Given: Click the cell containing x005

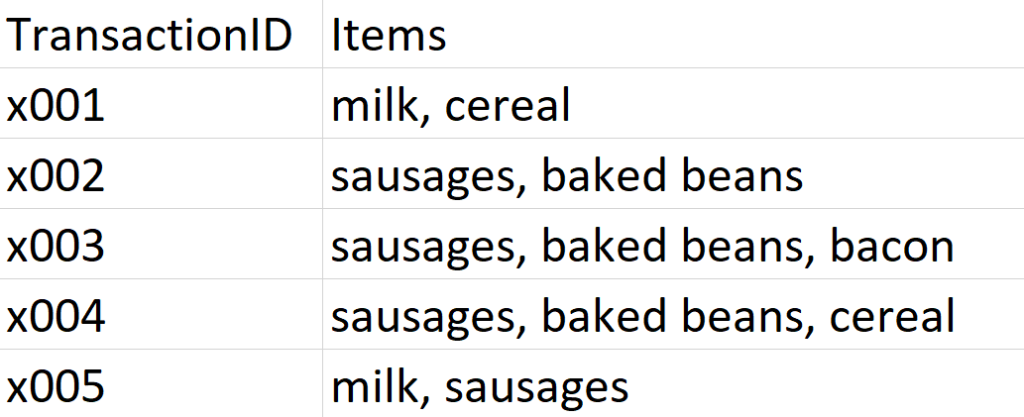Looking at the screenshot, I should [x=161, y=384].
